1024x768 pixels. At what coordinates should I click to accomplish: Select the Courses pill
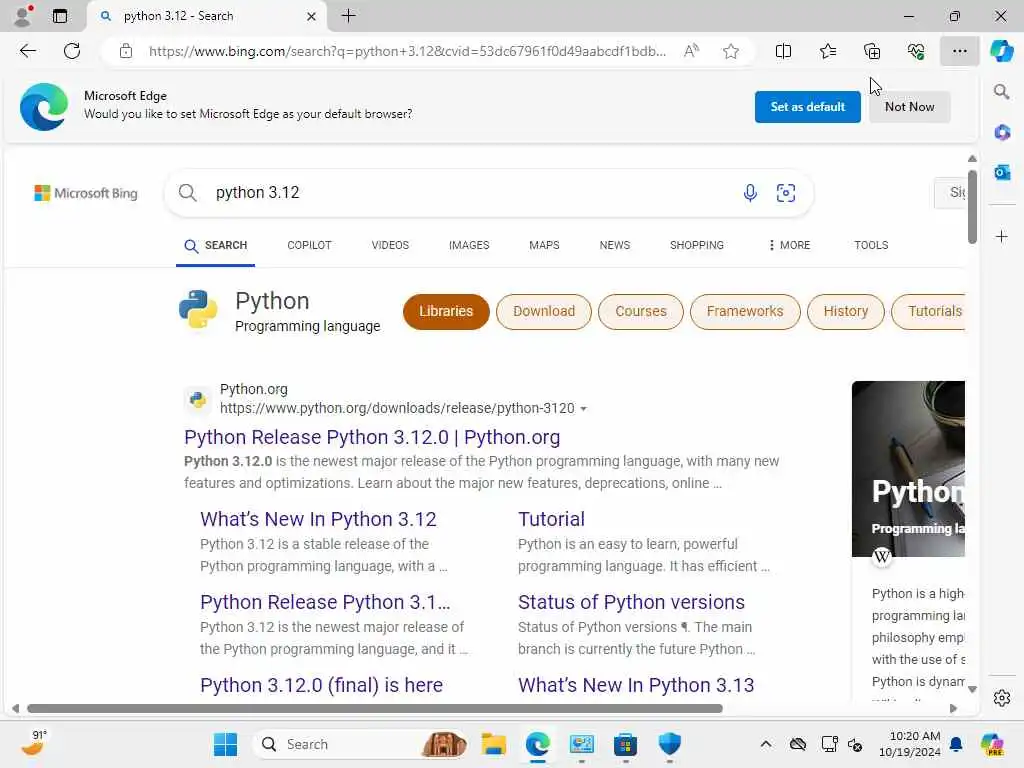tap(640, 312)
